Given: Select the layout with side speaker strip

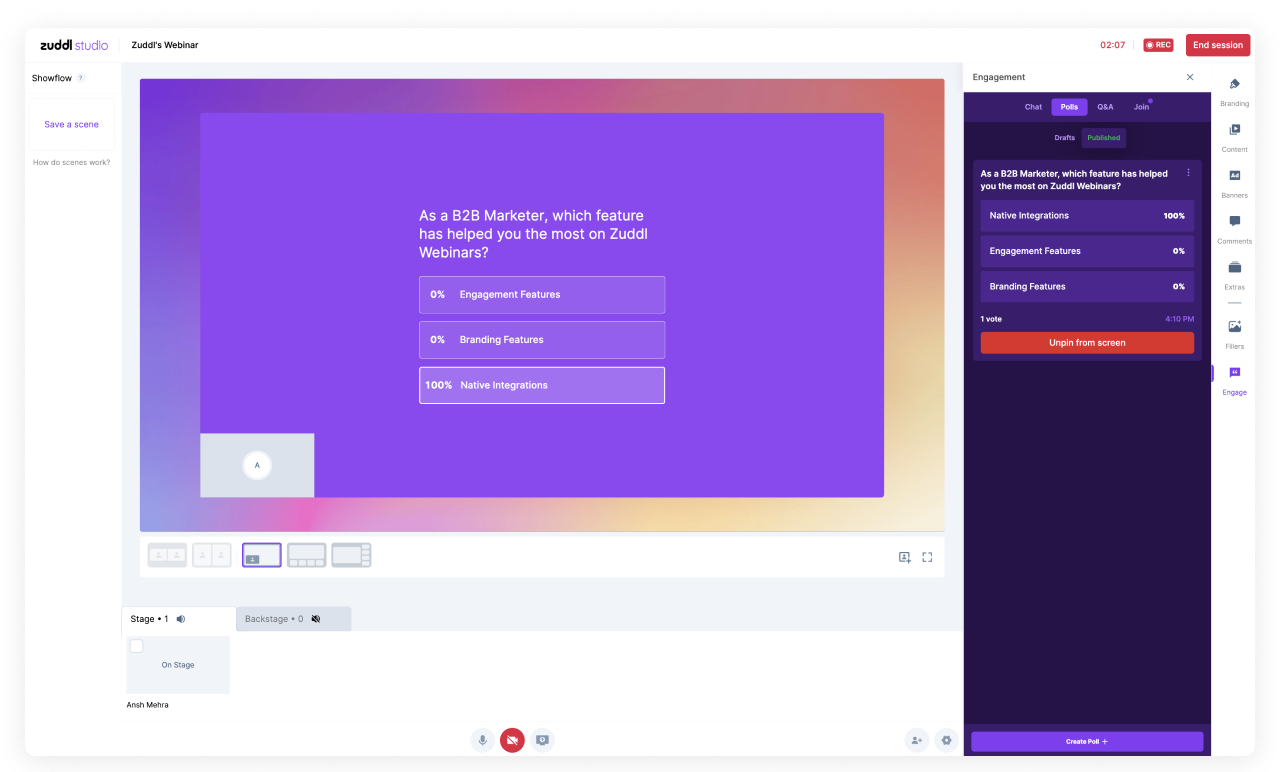Looking at the screenshot, I should click(x=351, y=555).
